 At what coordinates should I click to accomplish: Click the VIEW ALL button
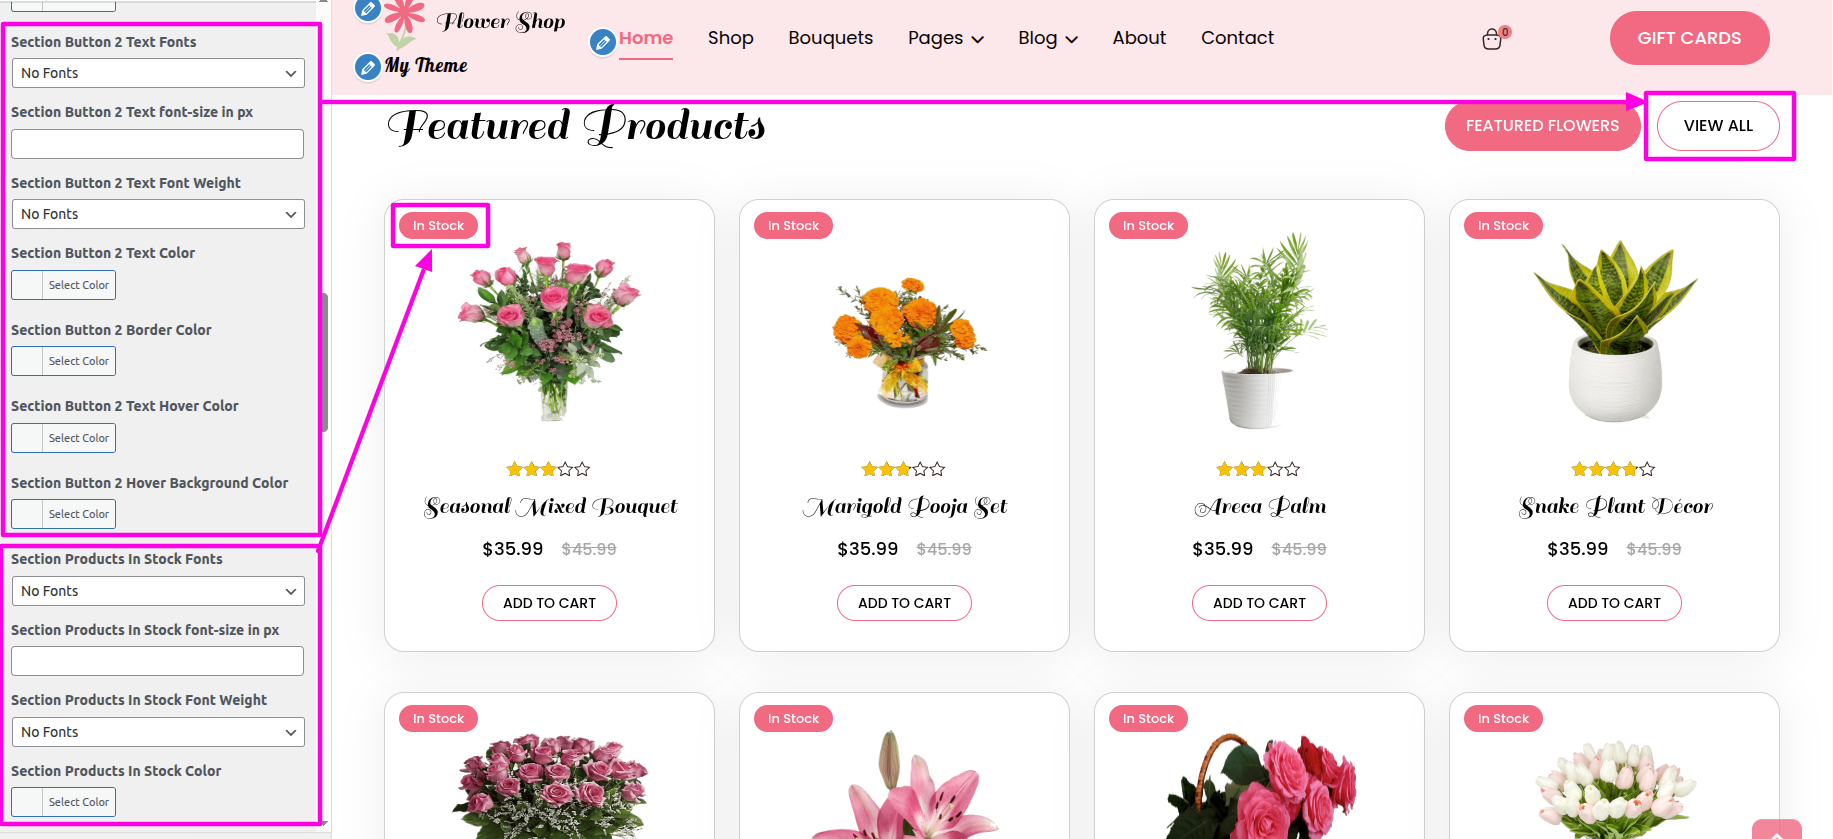tap(1718, 126)
